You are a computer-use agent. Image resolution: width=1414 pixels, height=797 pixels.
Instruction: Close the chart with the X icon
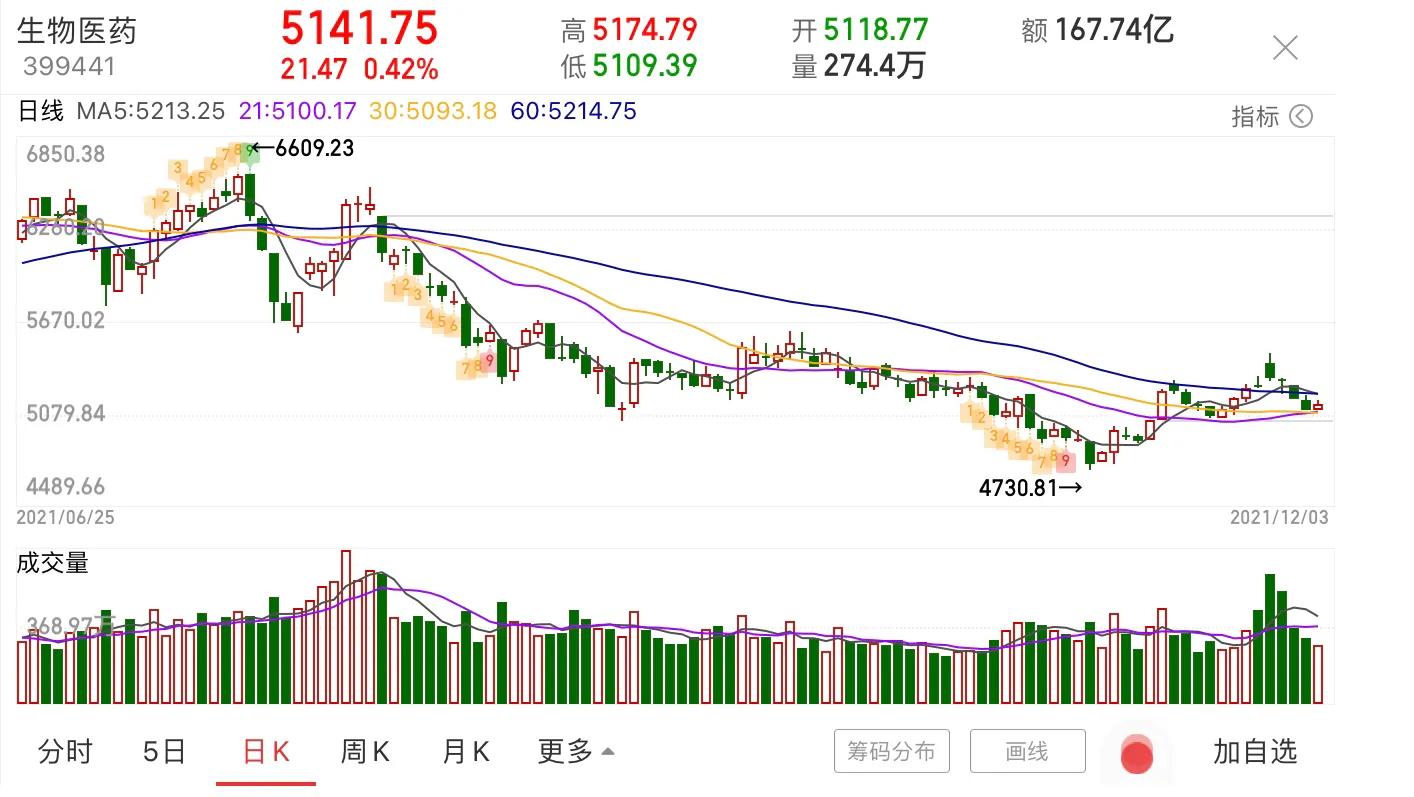[1285, 48]
